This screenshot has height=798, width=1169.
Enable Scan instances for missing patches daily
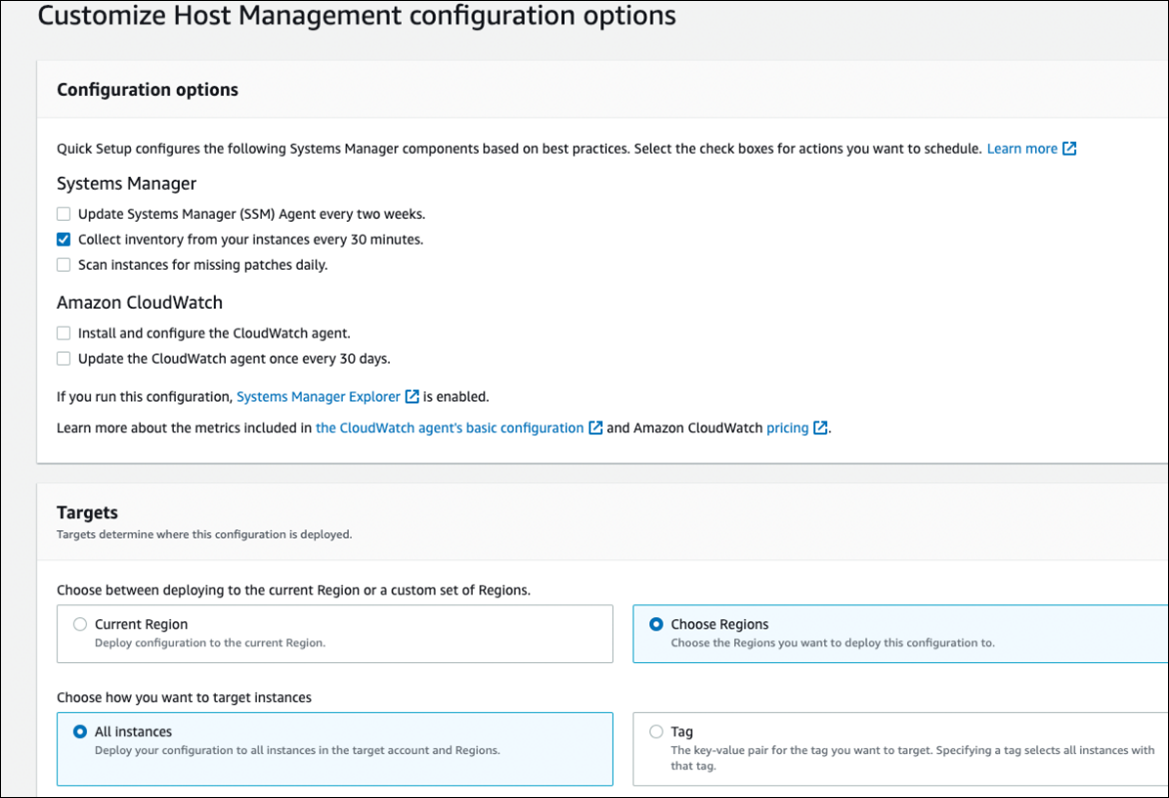(x=64, y=265)
